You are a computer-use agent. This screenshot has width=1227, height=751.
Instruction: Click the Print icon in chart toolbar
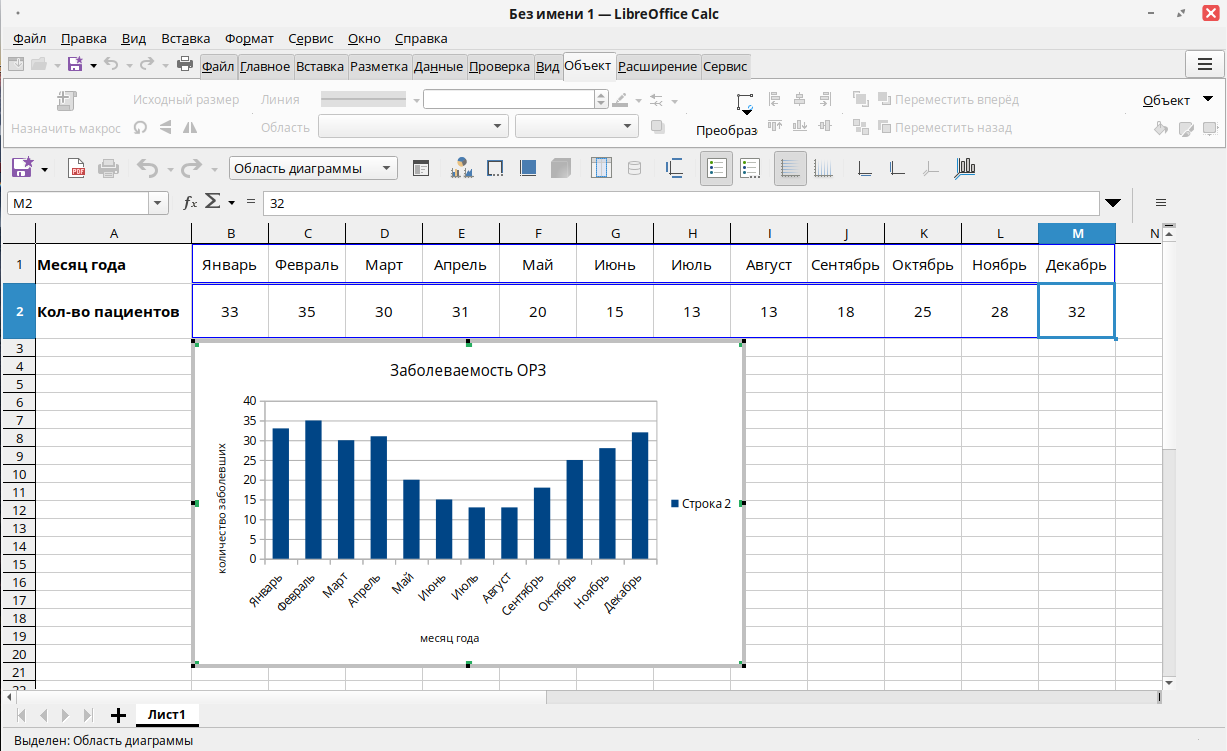click(108, 168)
